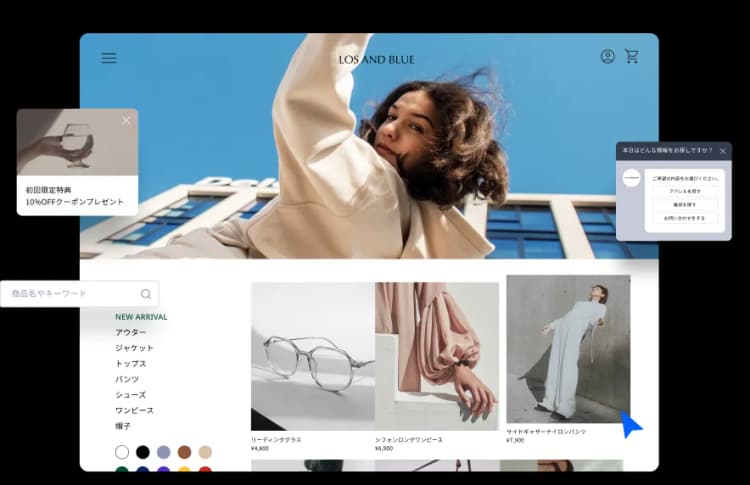Choose the brown color swatch

[184, 452]
